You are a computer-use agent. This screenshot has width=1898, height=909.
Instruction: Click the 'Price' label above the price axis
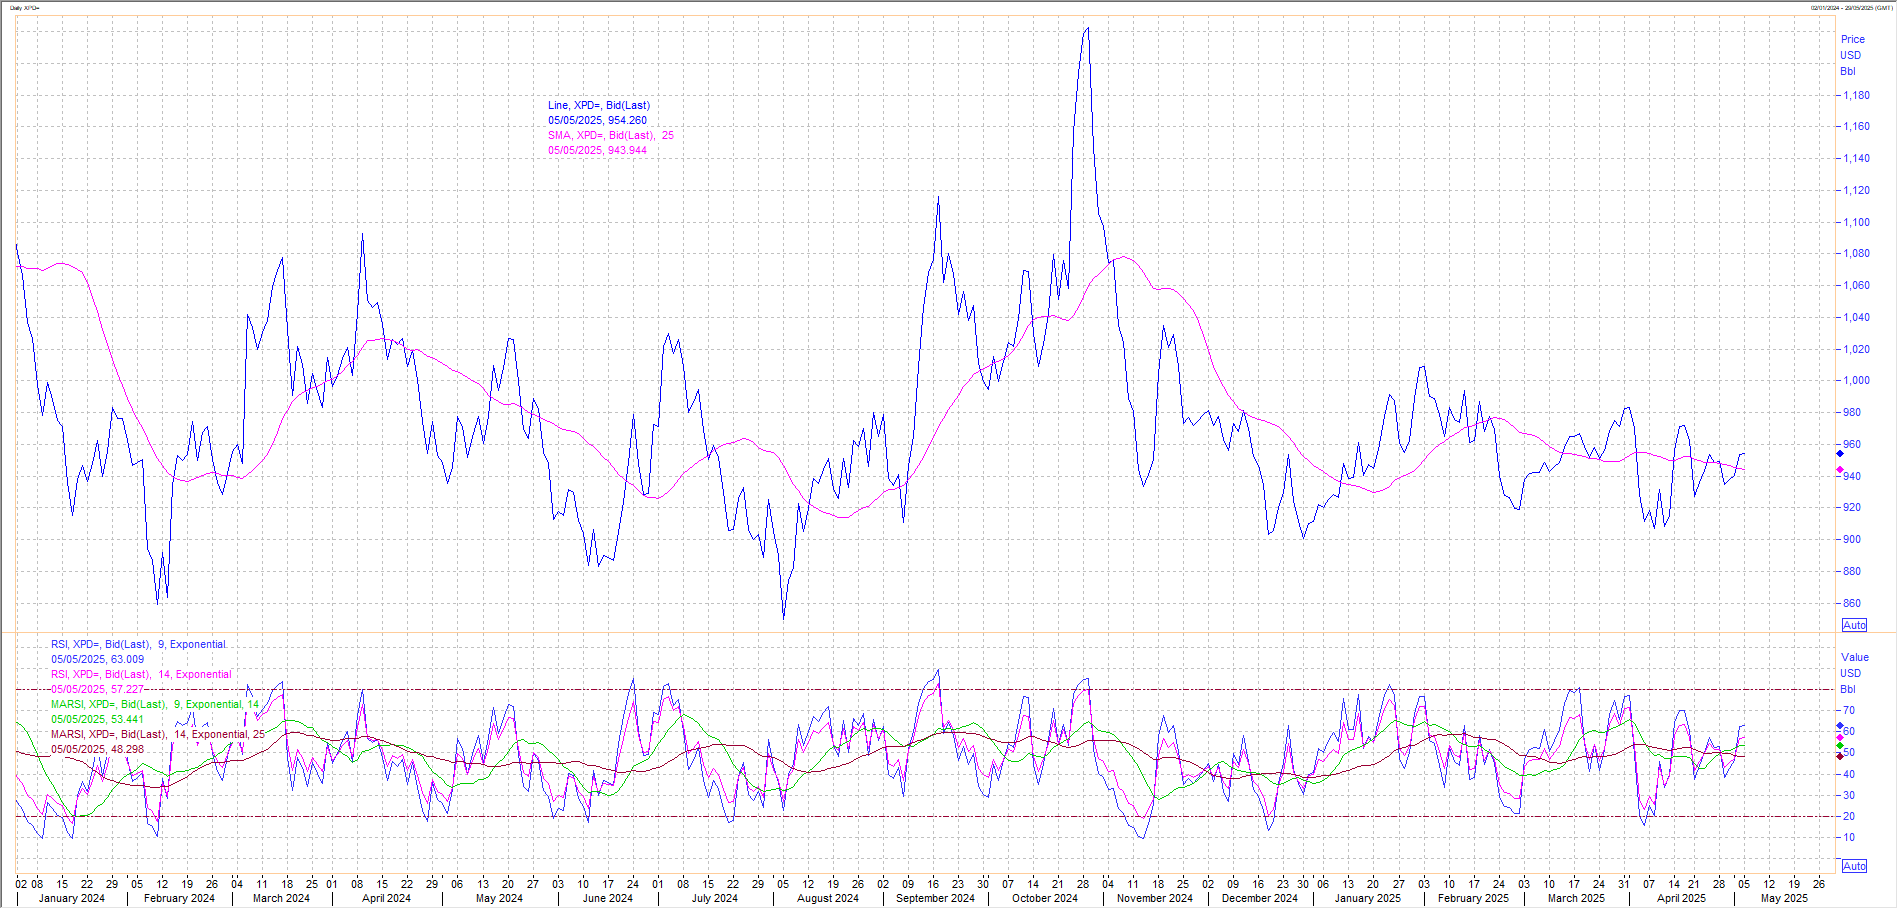[1853, 39]
